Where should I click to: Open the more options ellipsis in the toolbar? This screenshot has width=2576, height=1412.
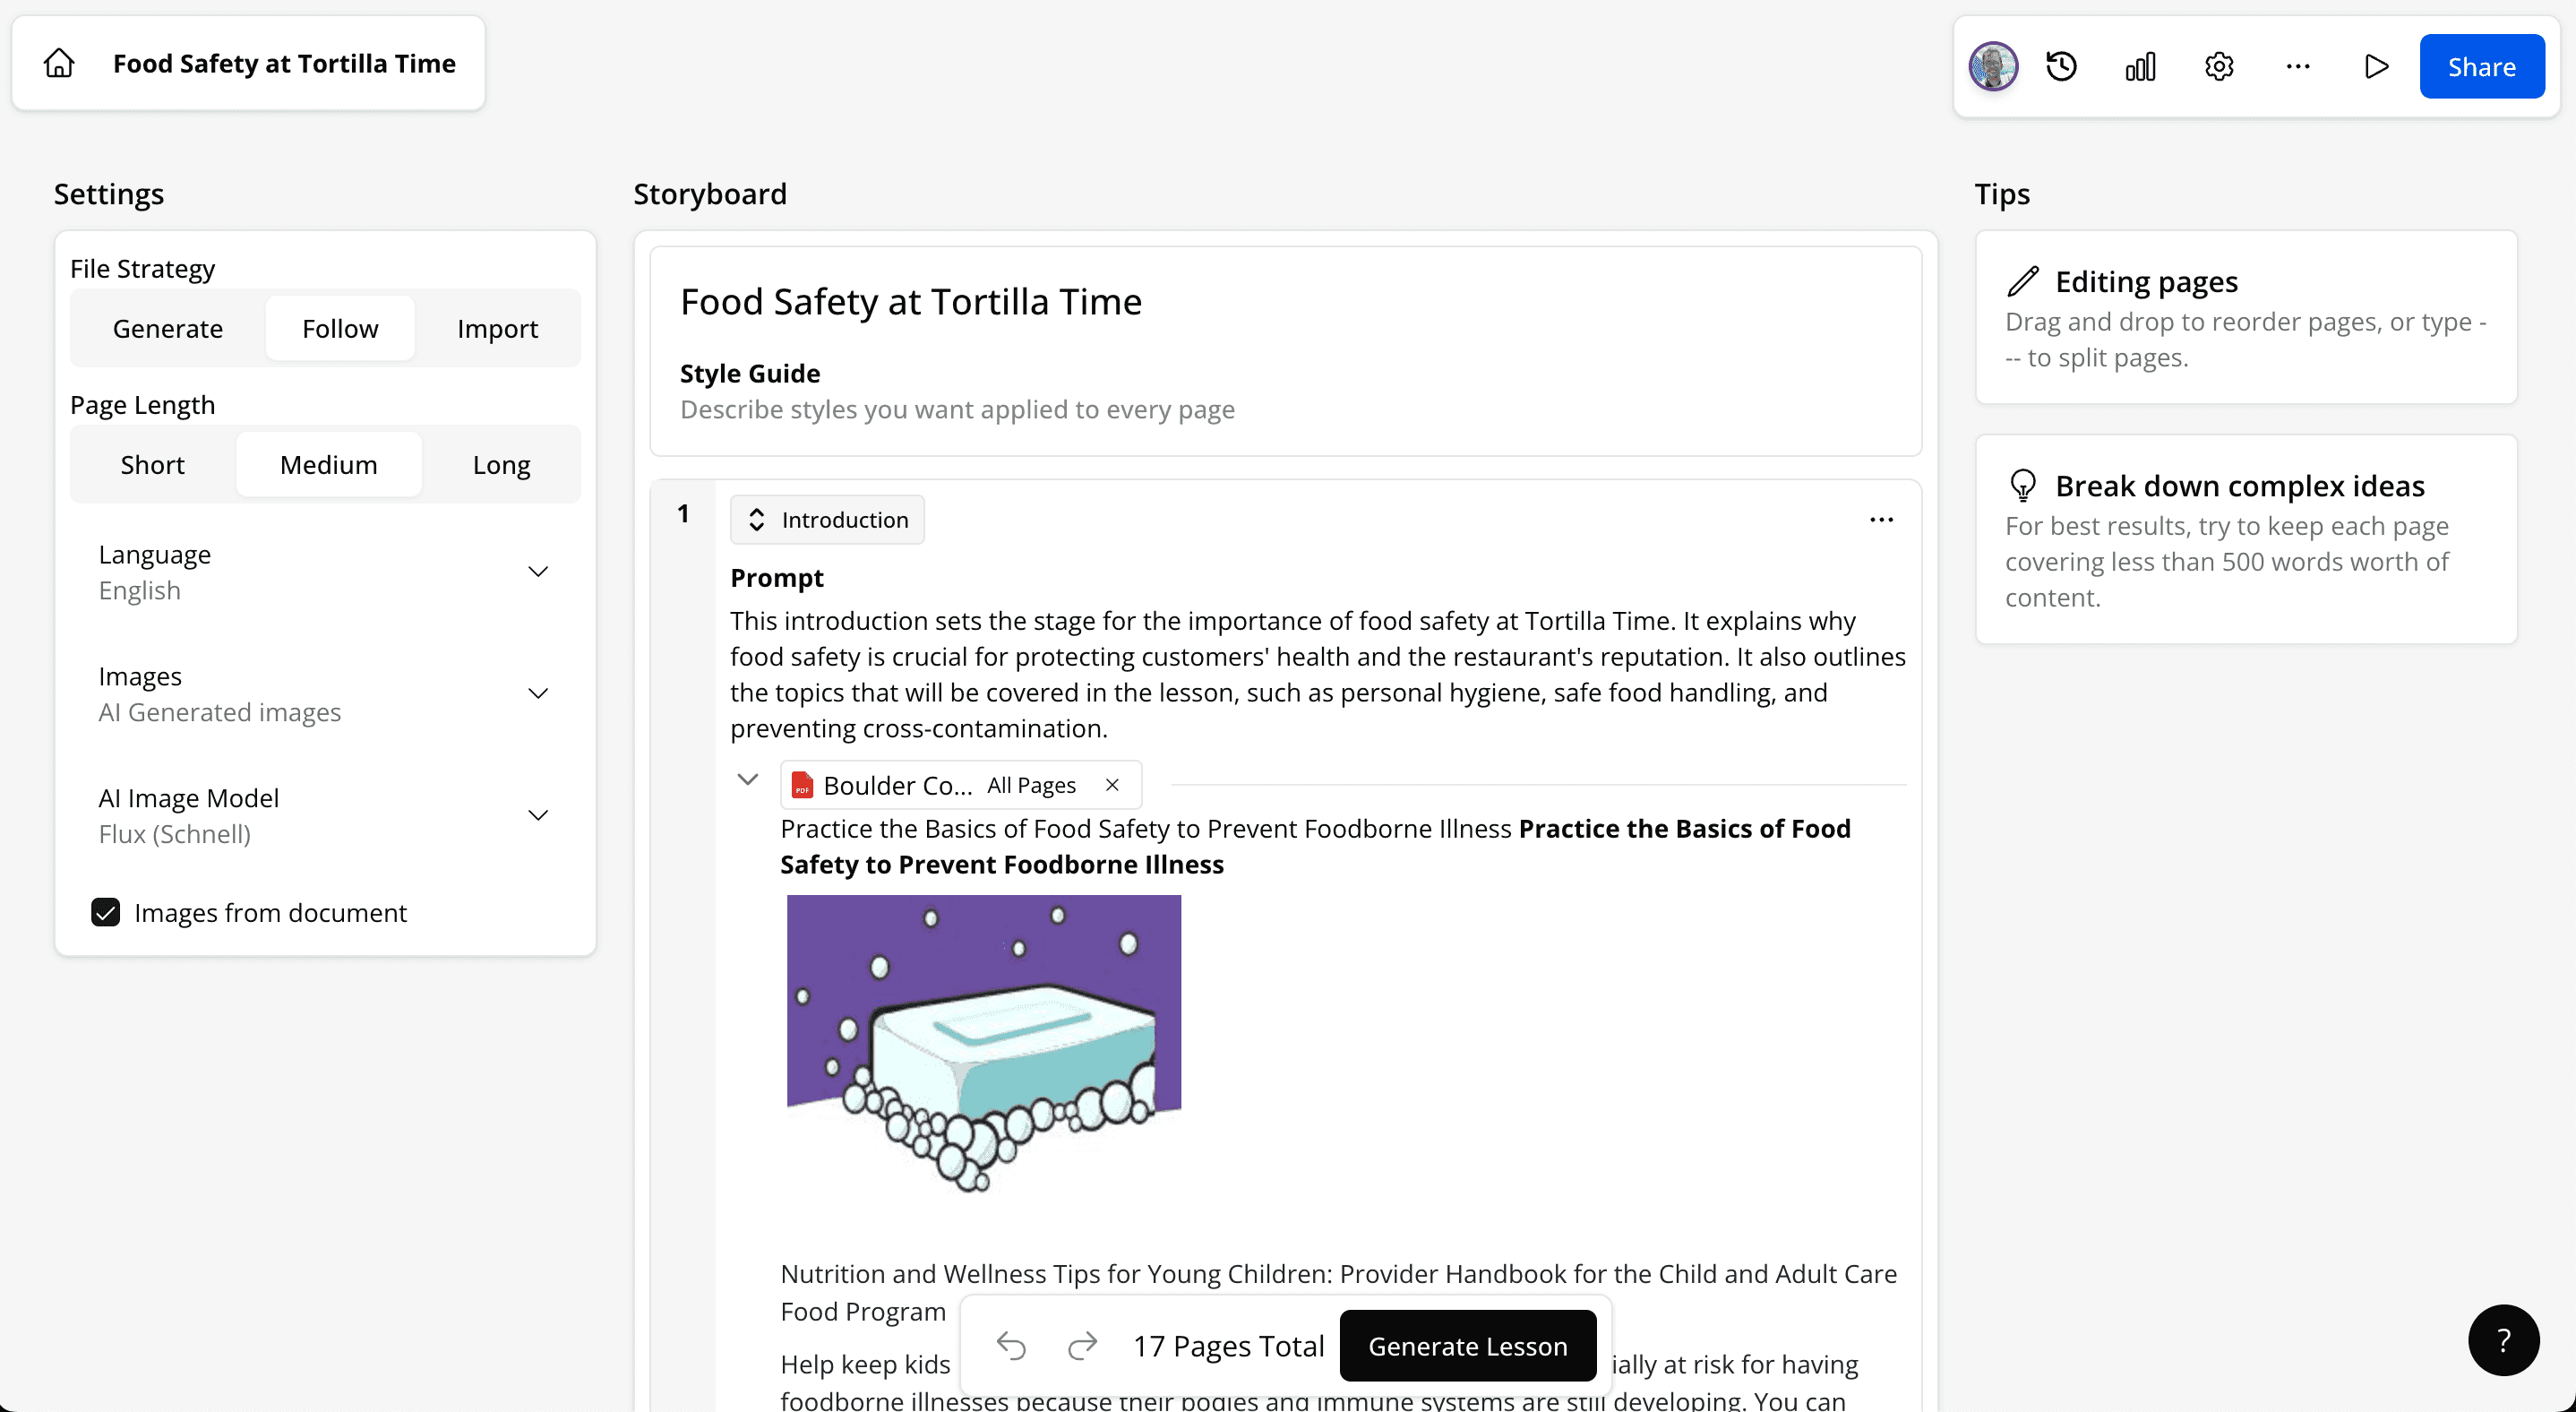[x=2297, y=66]
